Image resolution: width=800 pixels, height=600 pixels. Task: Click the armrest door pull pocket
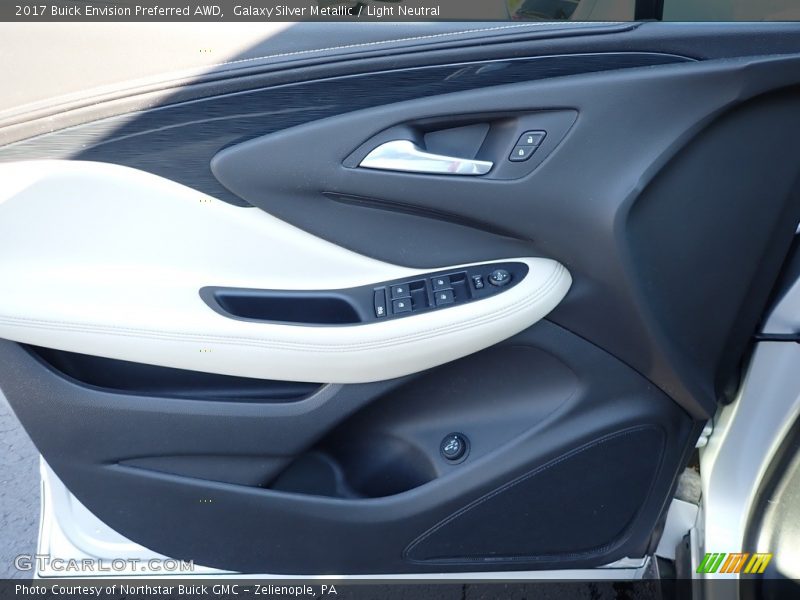click(x=285, y=307)
